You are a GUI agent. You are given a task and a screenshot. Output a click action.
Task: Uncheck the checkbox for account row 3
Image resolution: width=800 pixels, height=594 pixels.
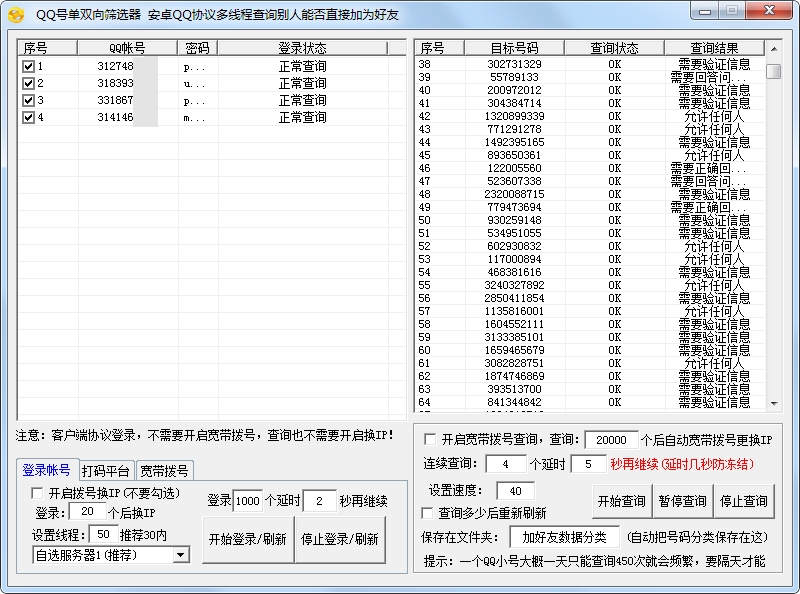(28, 101)
